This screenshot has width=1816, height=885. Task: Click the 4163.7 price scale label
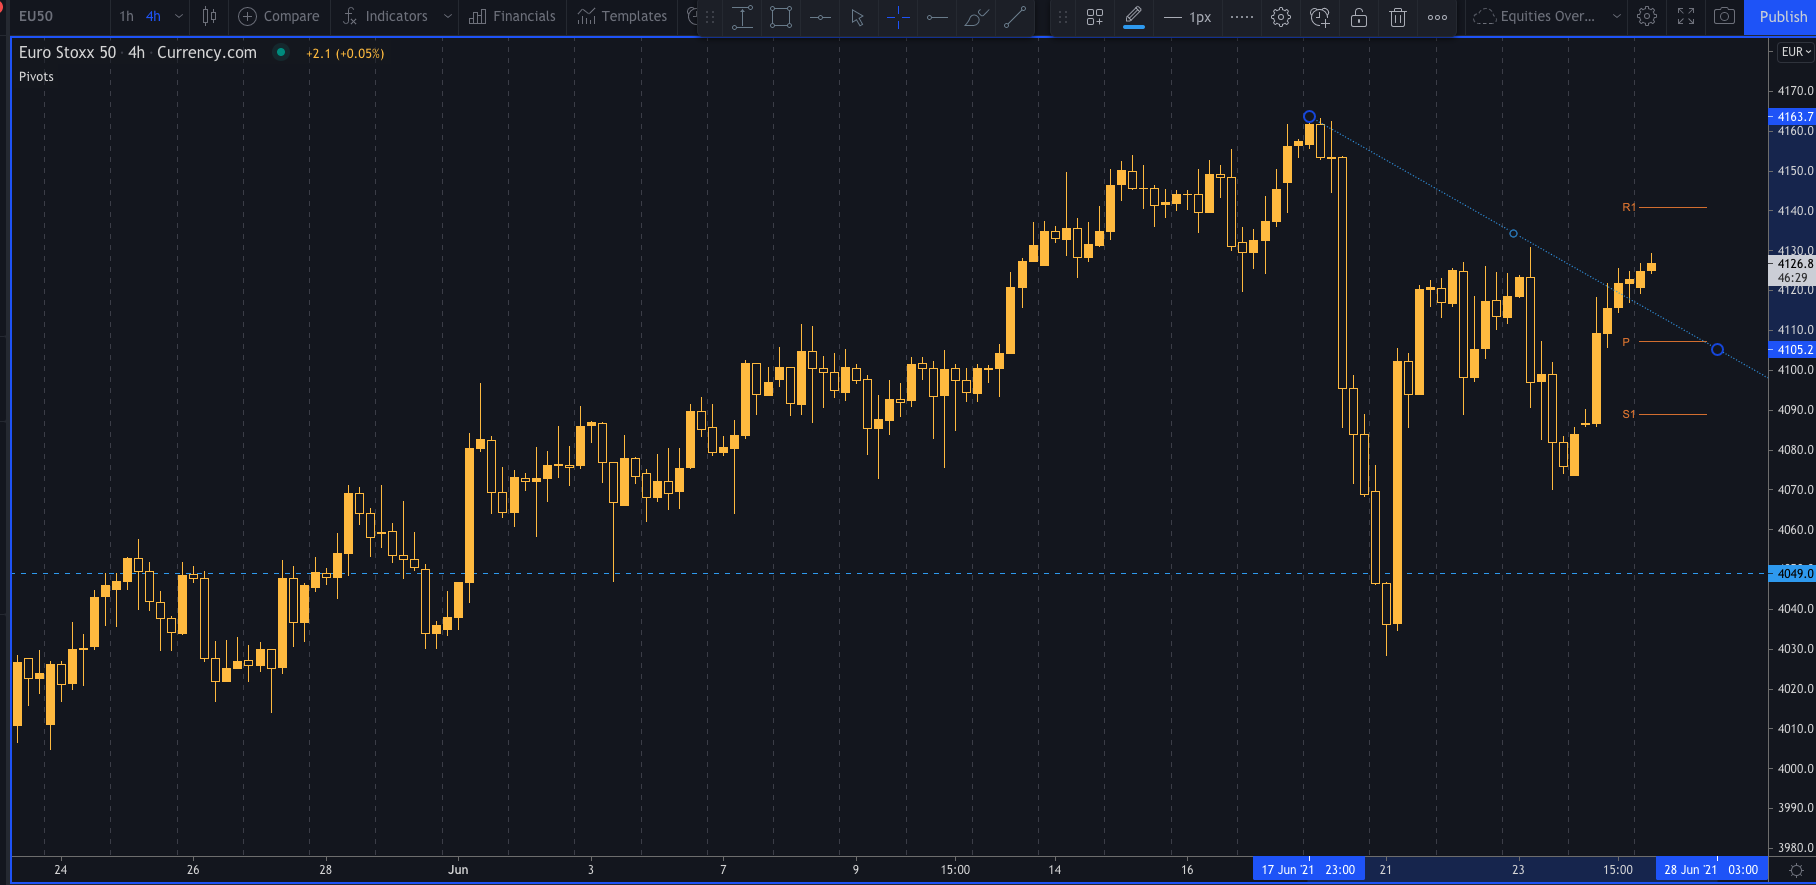[1793, 117]
